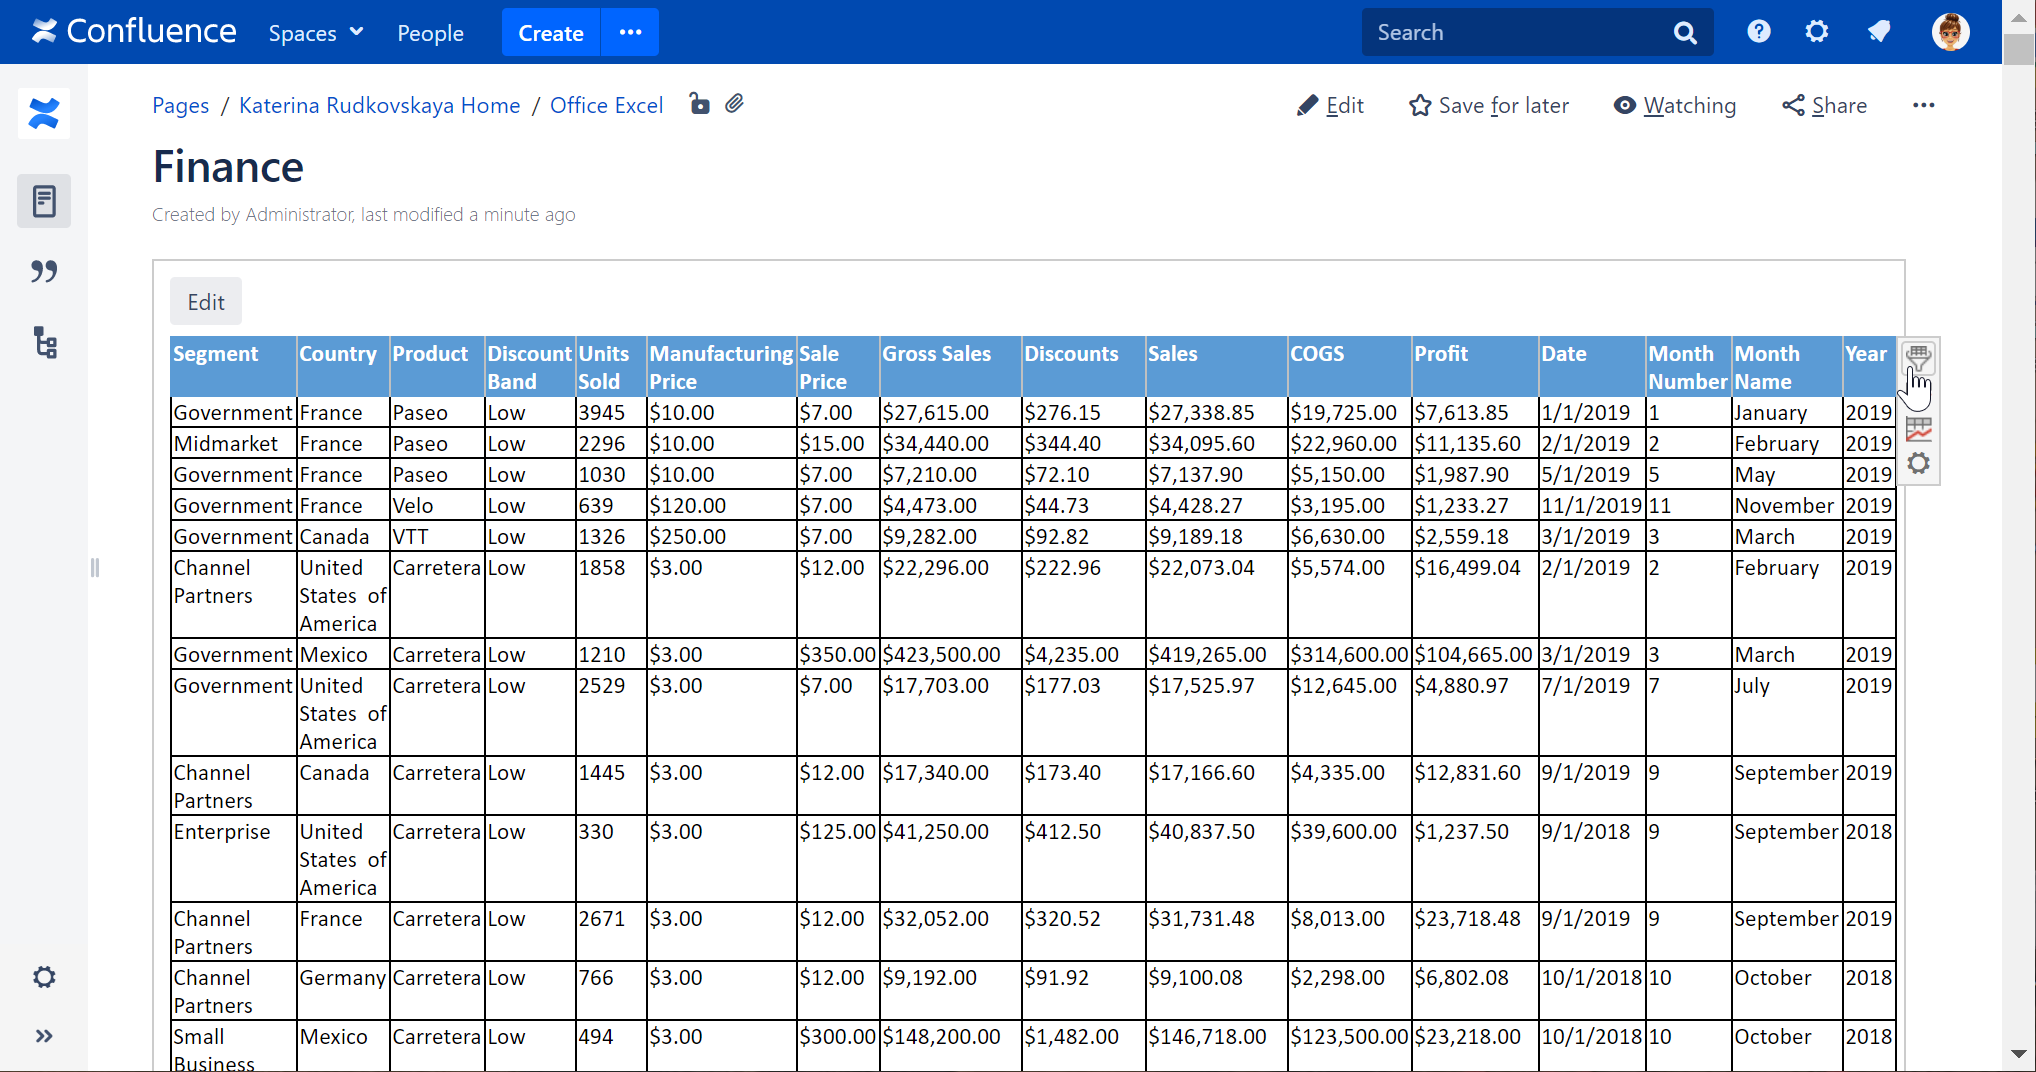Open the Create more options ellipsis

click(x=630, y=32)
